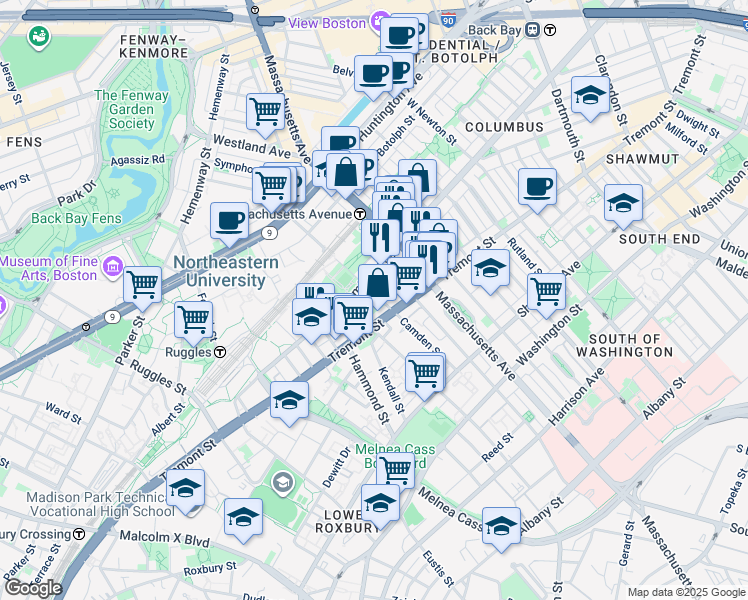Viewport: 748px width, 600px height.
Task: Click the Agassiz Rd street label
Action: pos(137,160)
